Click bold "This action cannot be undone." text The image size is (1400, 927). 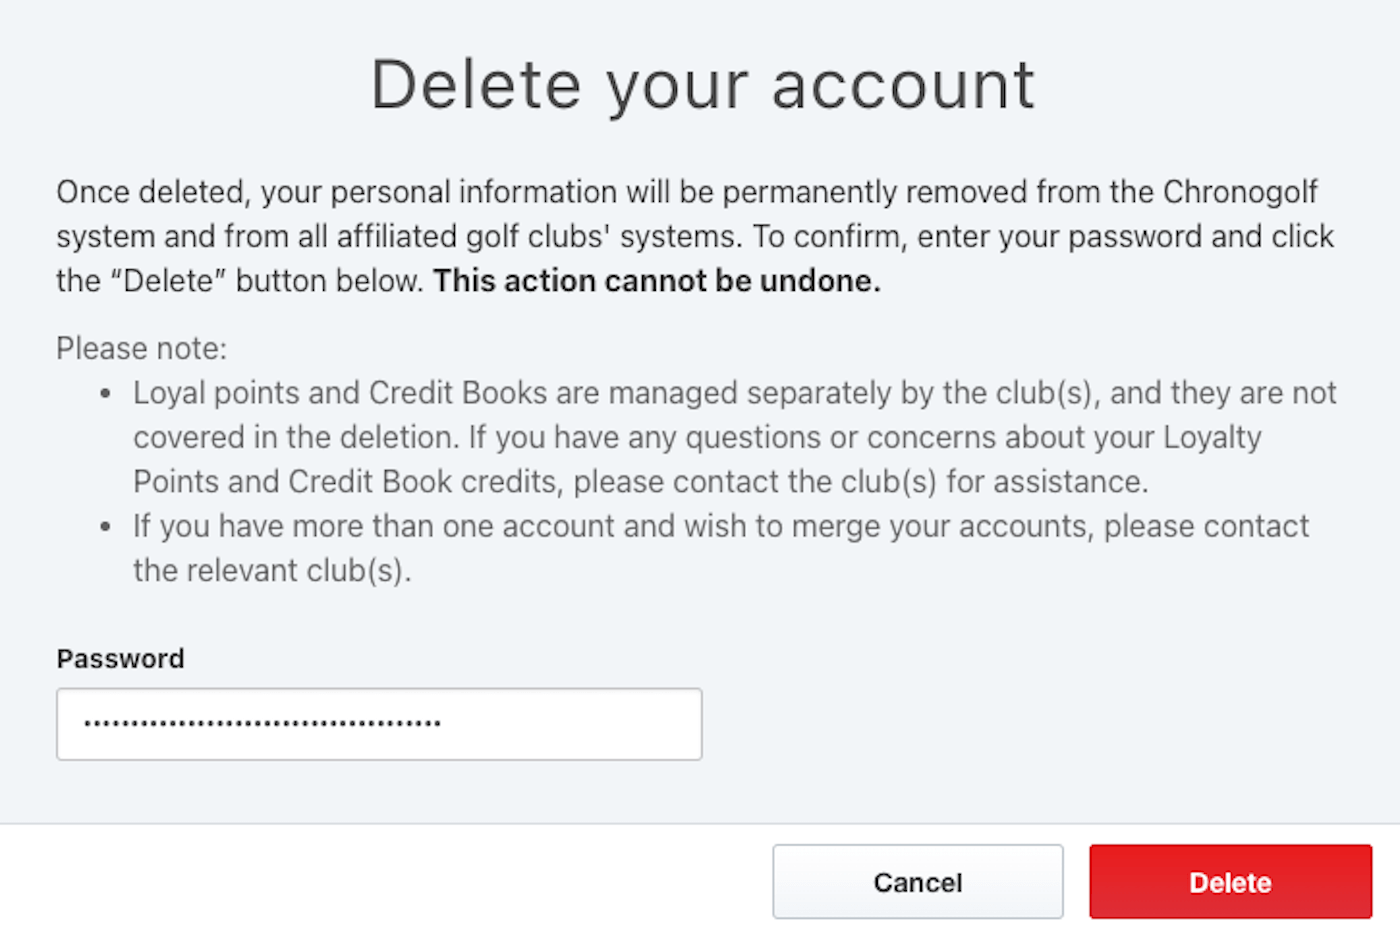click(x=657, y=281)
